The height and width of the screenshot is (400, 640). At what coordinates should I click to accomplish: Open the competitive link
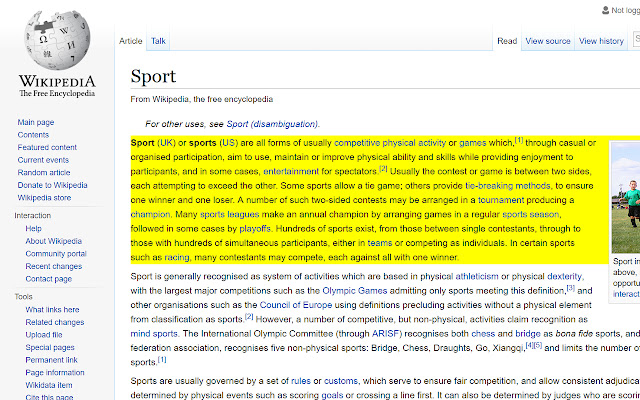[x=357, y=143]
